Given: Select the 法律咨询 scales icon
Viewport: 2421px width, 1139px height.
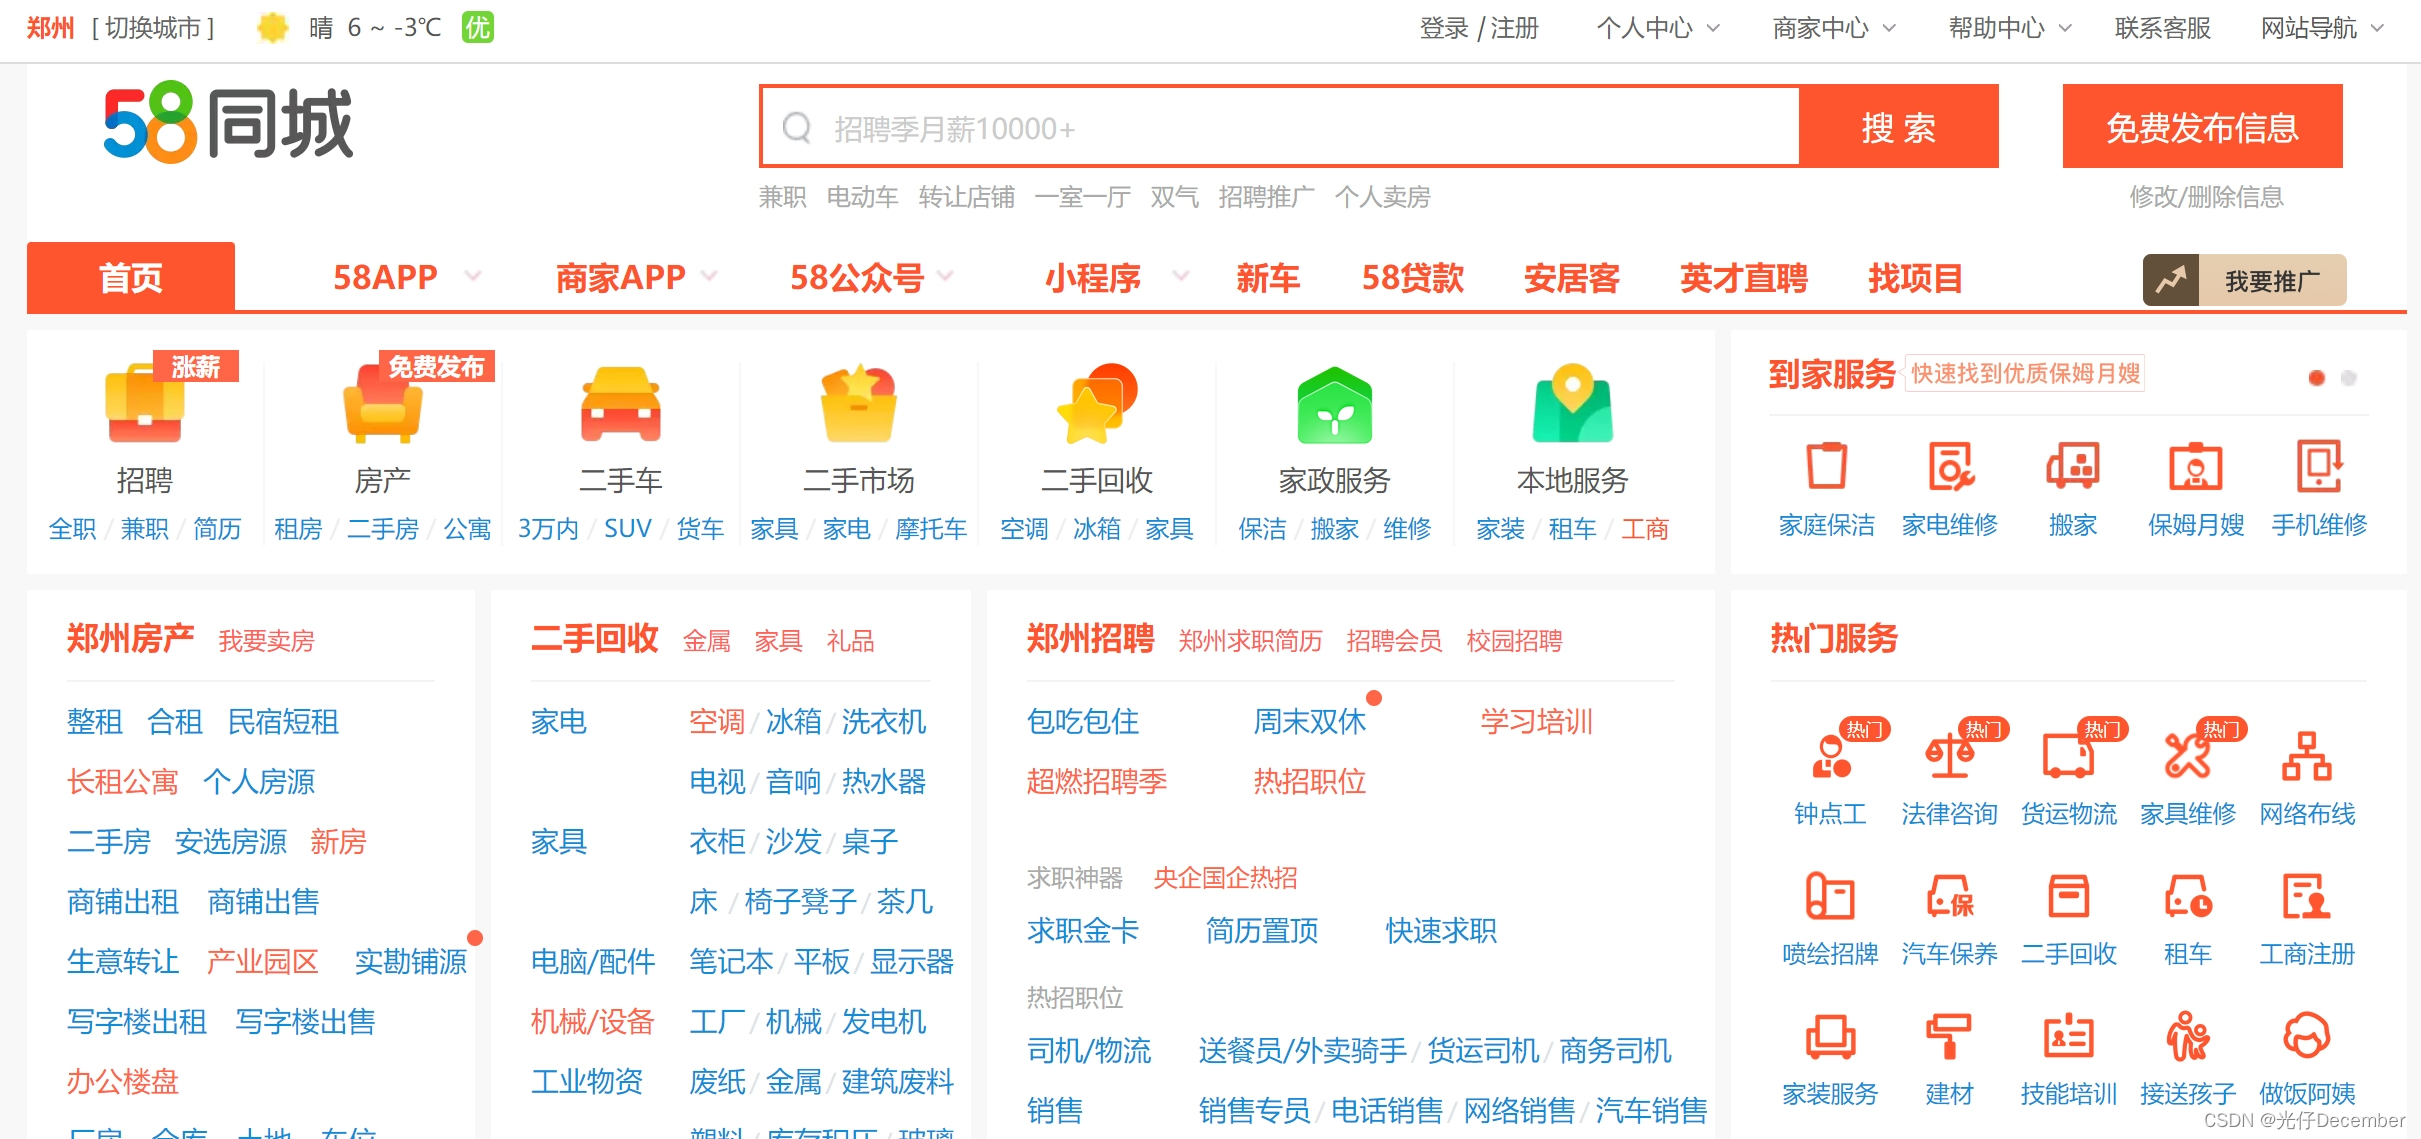Looking at the screenshot, I should coord(1949,756).
